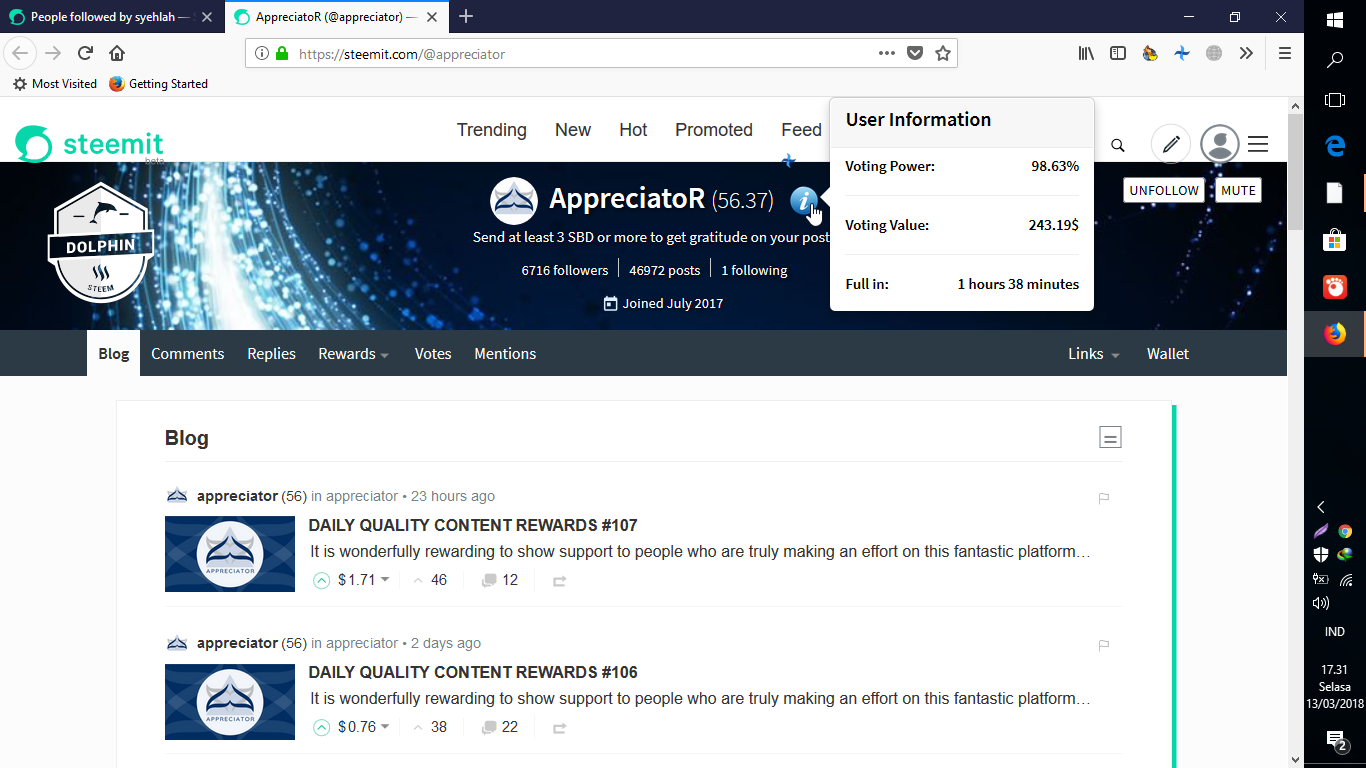This screenshot has height=768, width=1366.
Task: Expand the Rewards dropdown
Action: click(354, 354)
